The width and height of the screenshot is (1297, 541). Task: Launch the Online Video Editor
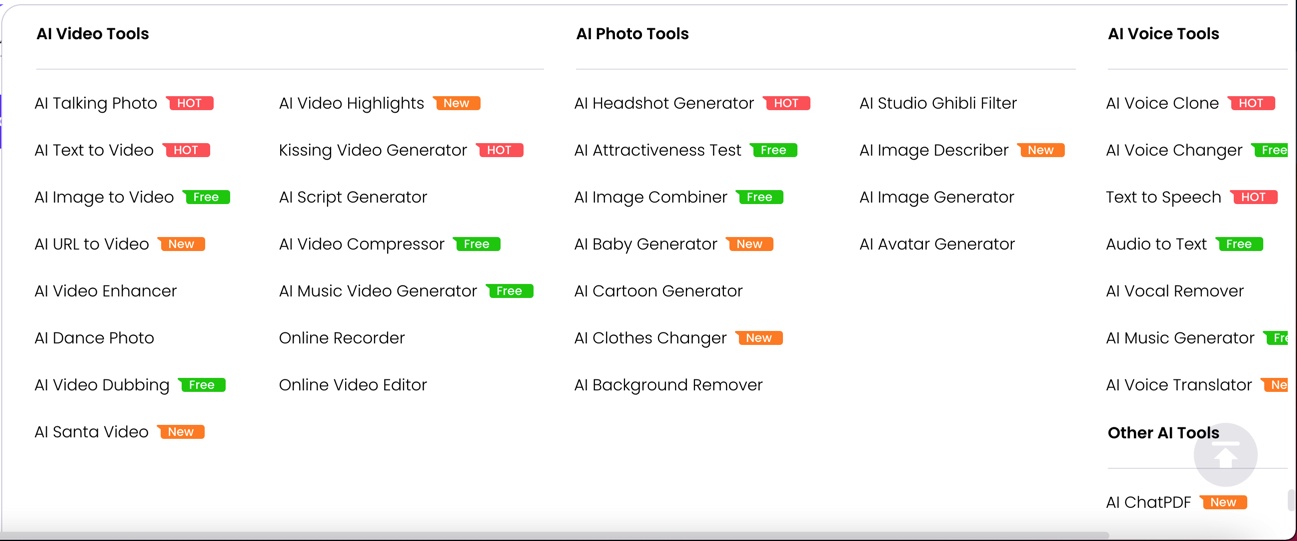click(353, 385)
